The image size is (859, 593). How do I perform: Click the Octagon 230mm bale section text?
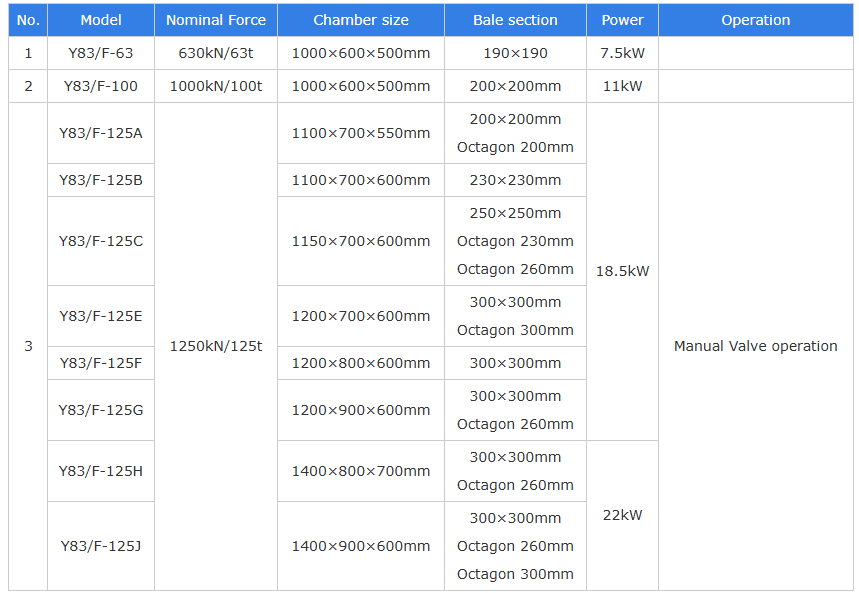515,241
